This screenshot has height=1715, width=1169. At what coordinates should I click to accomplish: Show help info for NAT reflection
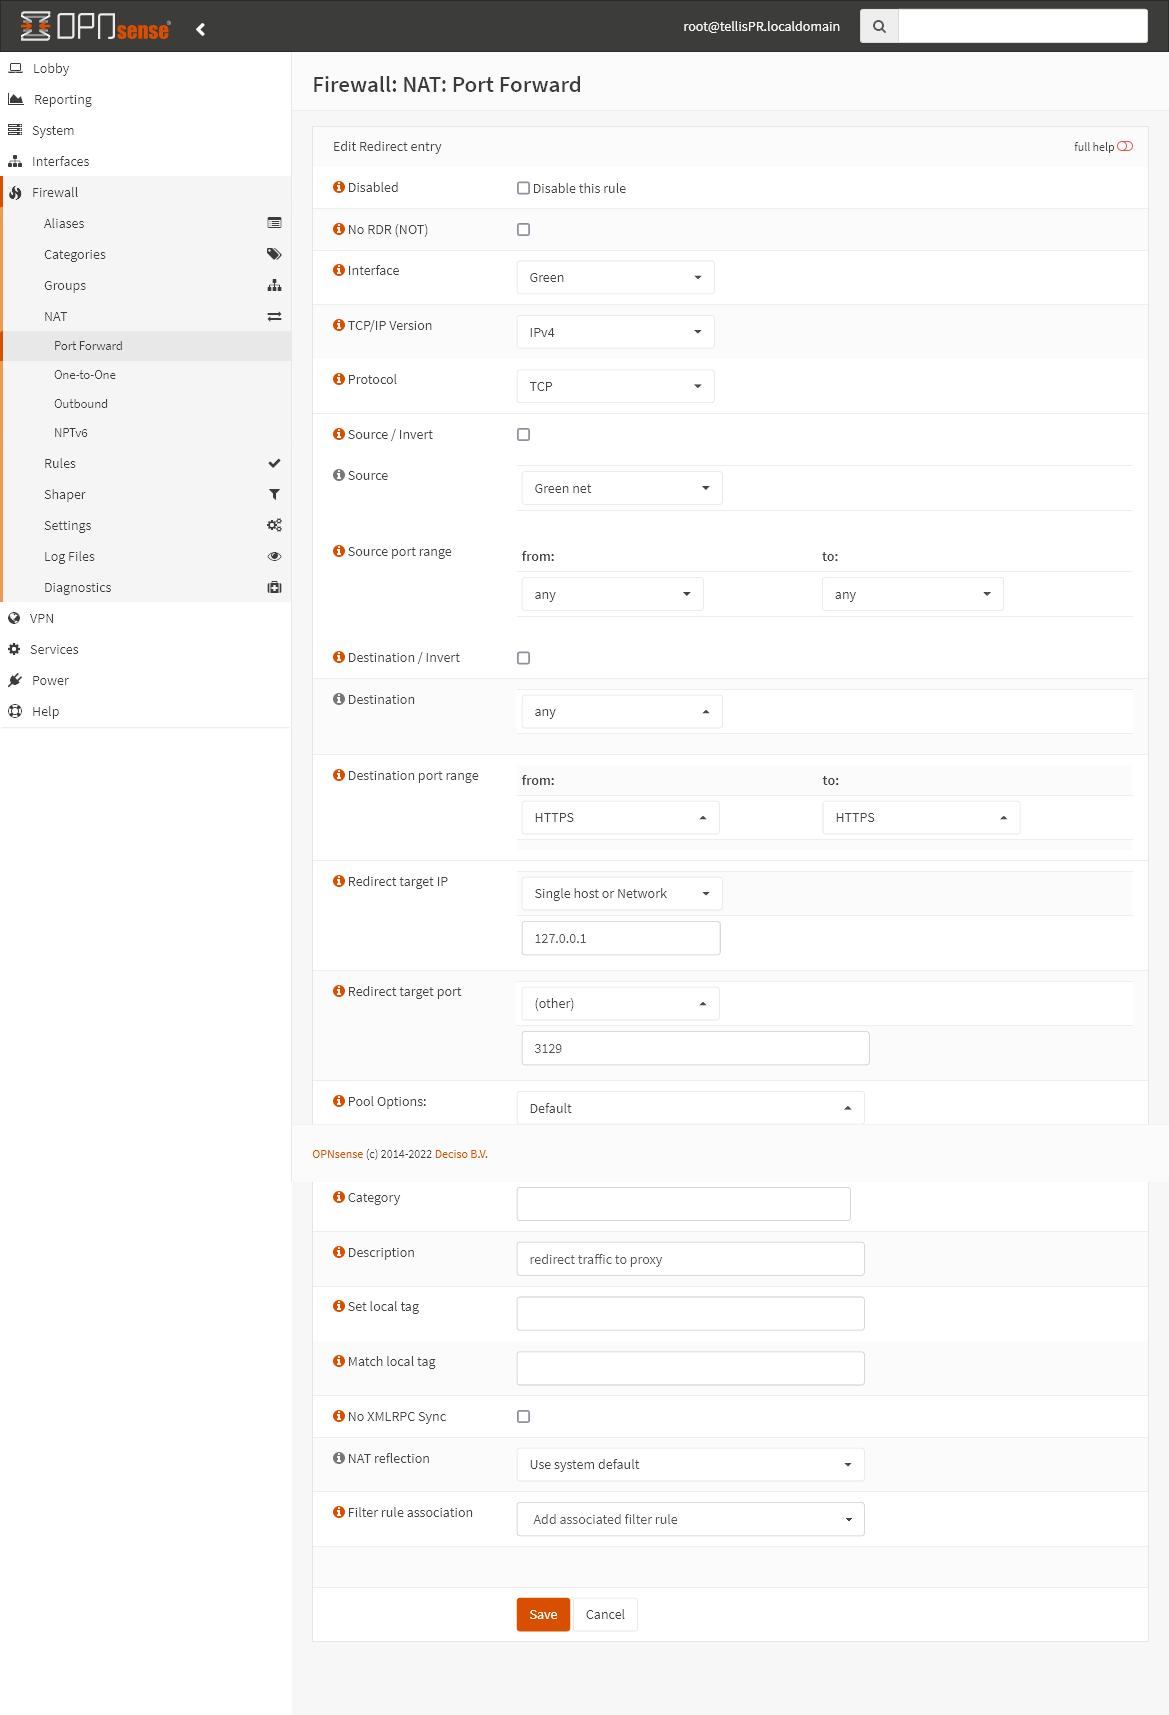pyautogui.click(x=339, y=1458)
